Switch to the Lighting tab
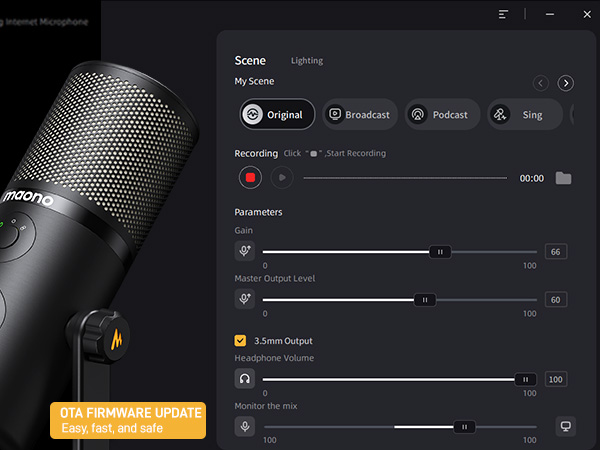This screenshot has width=600, height=450. [307, 61]
